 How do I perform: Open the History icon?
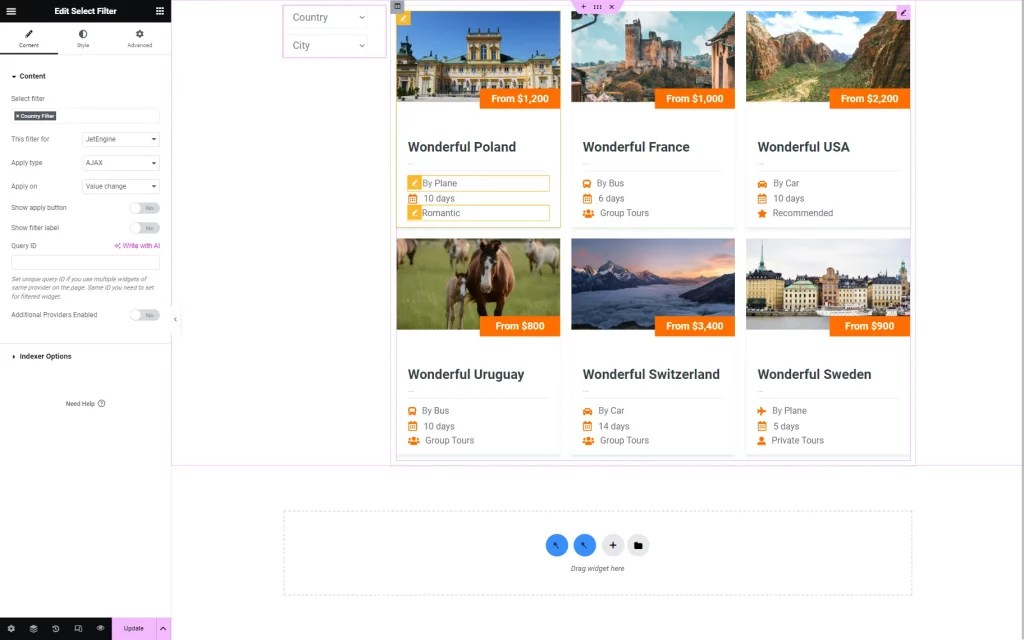(56, 628)
